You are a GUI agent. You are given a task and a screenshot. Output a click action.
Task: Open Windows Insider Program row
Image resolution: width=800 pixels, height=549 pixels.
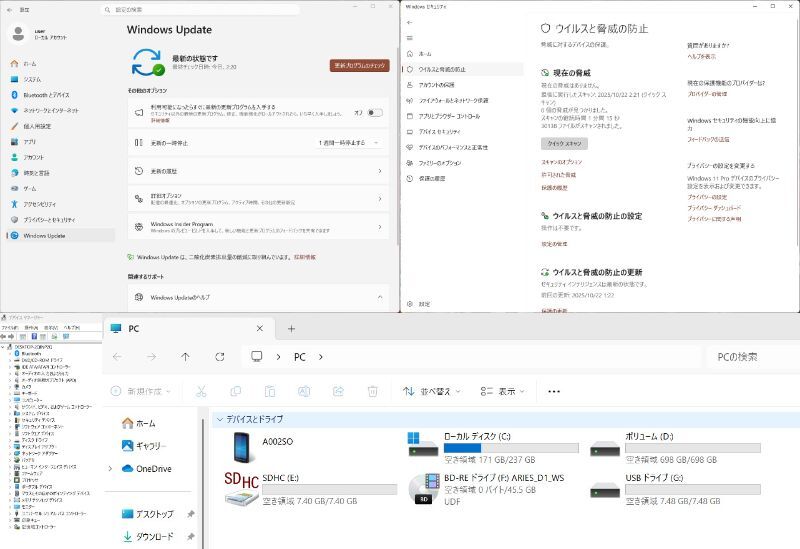(x=258, y=227)
